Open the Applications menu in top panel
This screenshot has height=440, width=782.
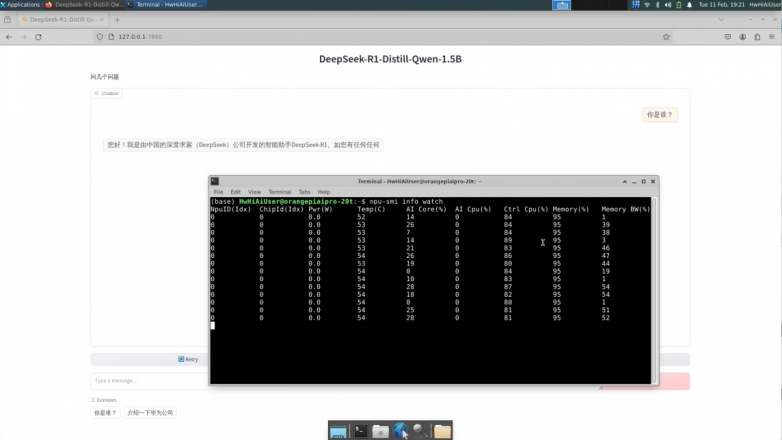20,5
